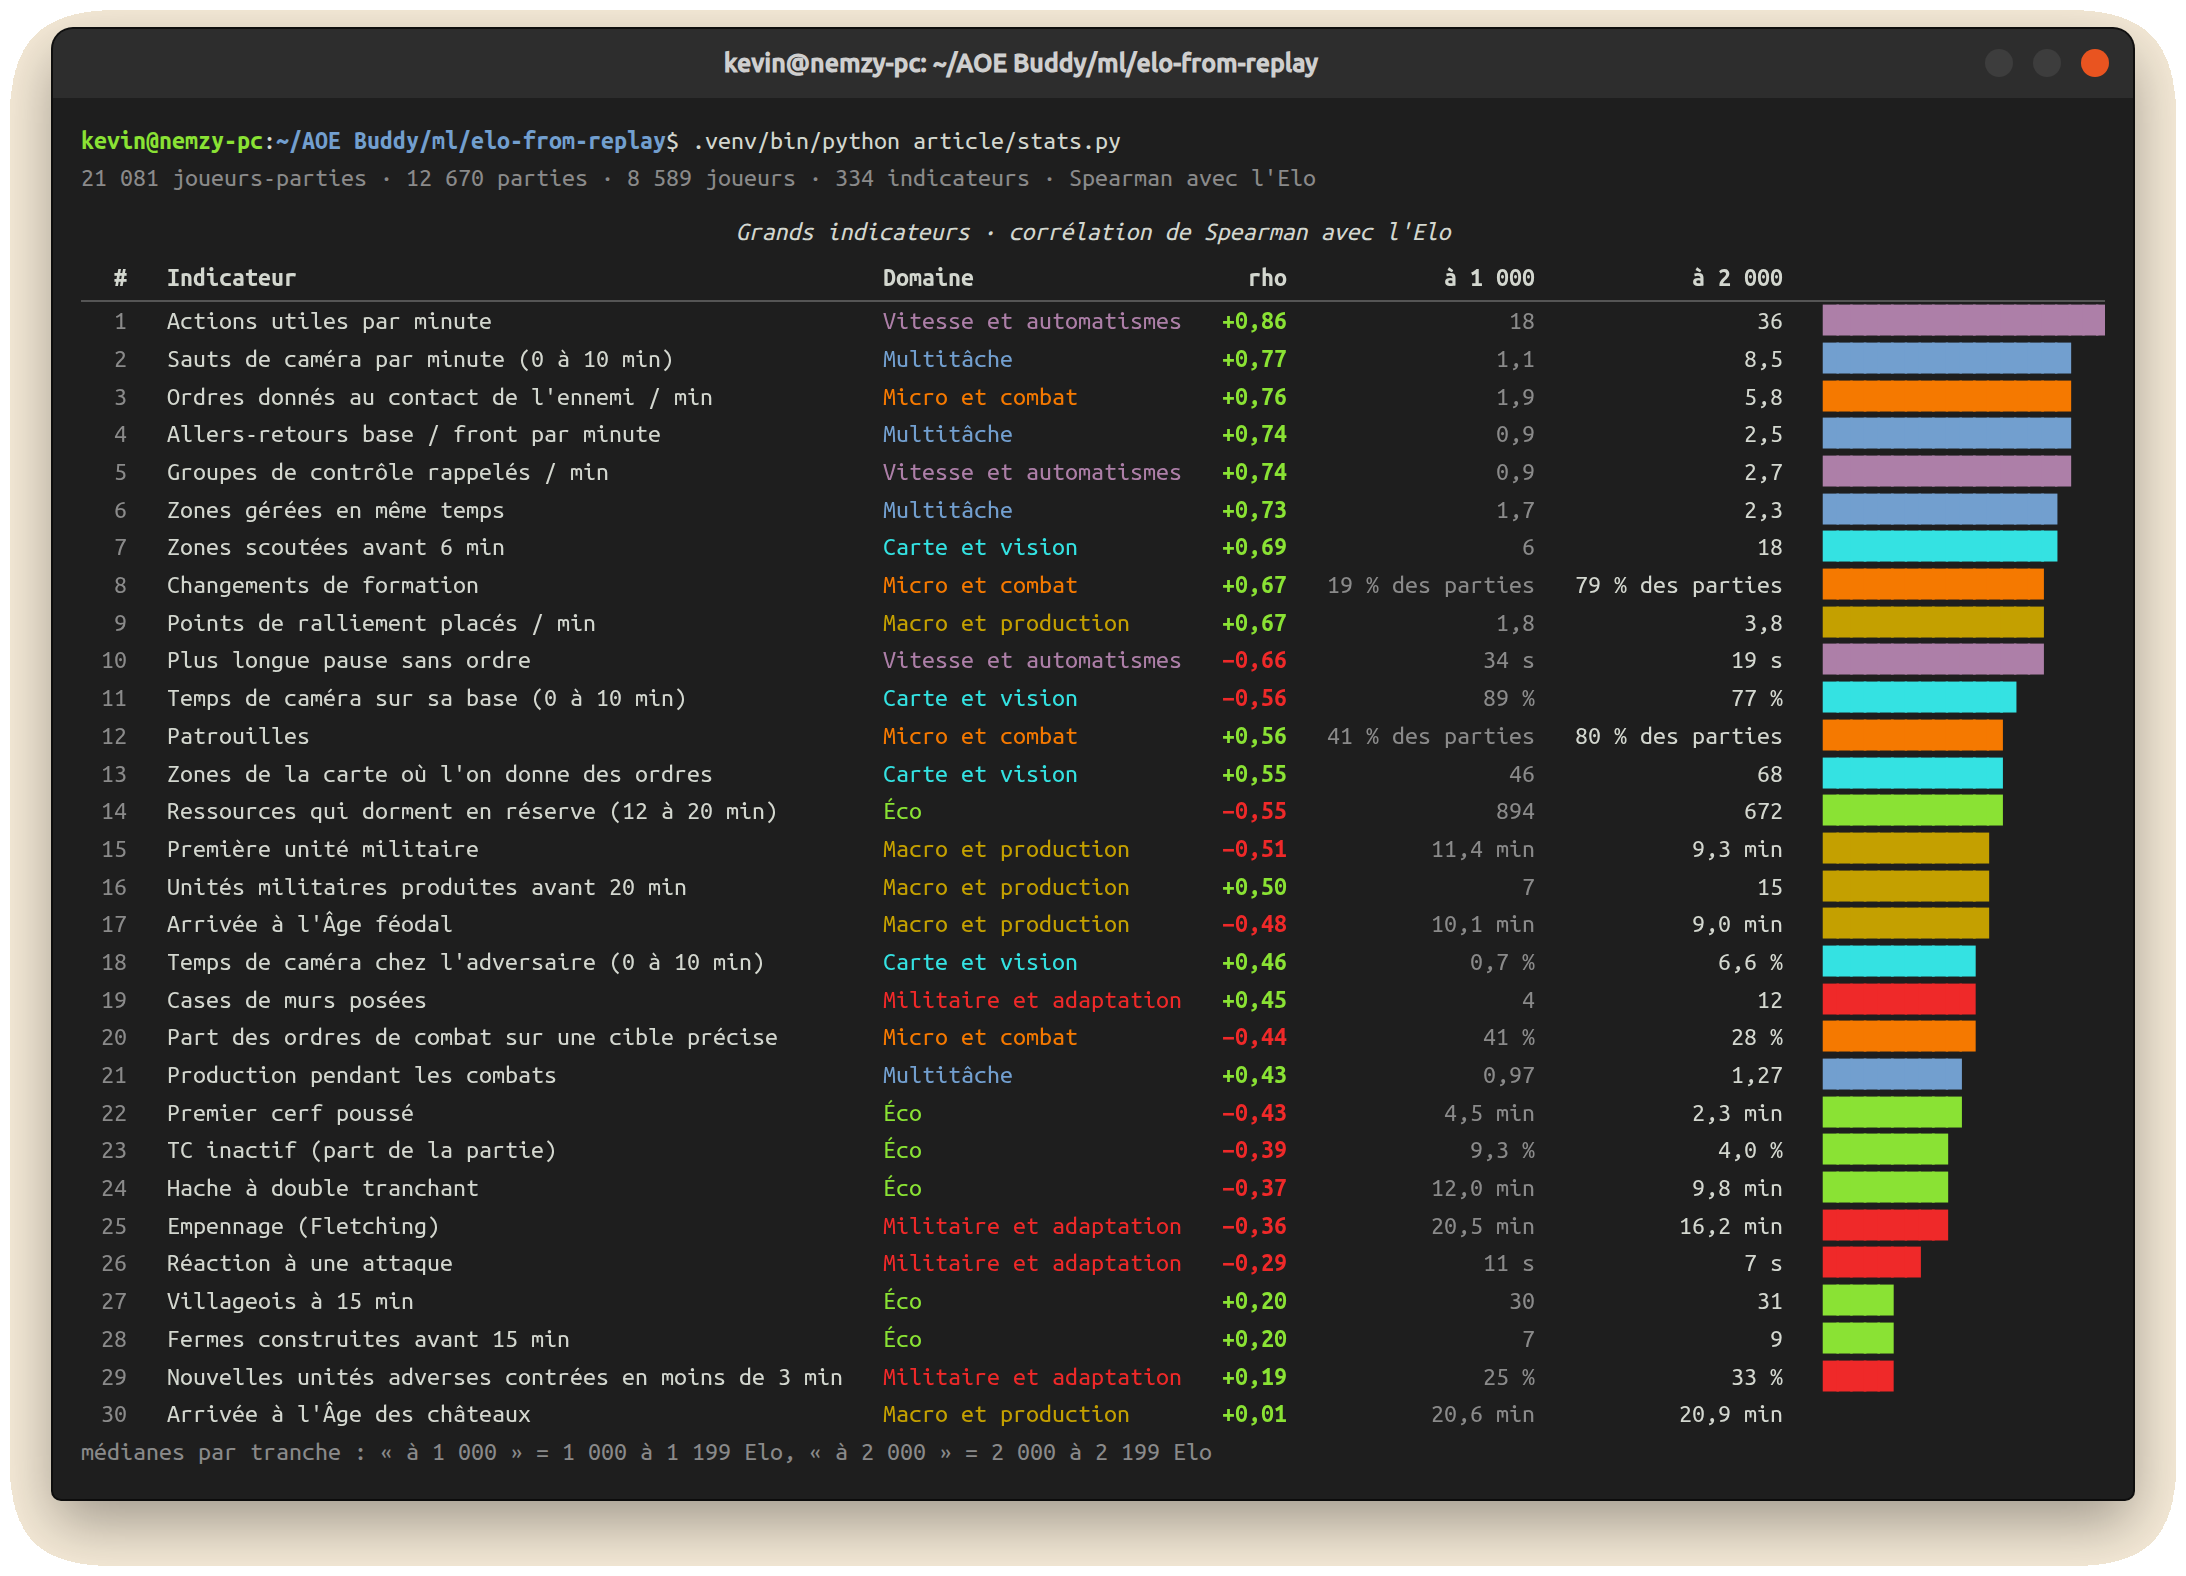Image resolution: width=2186 pixels, height=1576 pixels.
Task: Click value 894 in Ressources qui dorment row
Action: (x=1515, y=811)
